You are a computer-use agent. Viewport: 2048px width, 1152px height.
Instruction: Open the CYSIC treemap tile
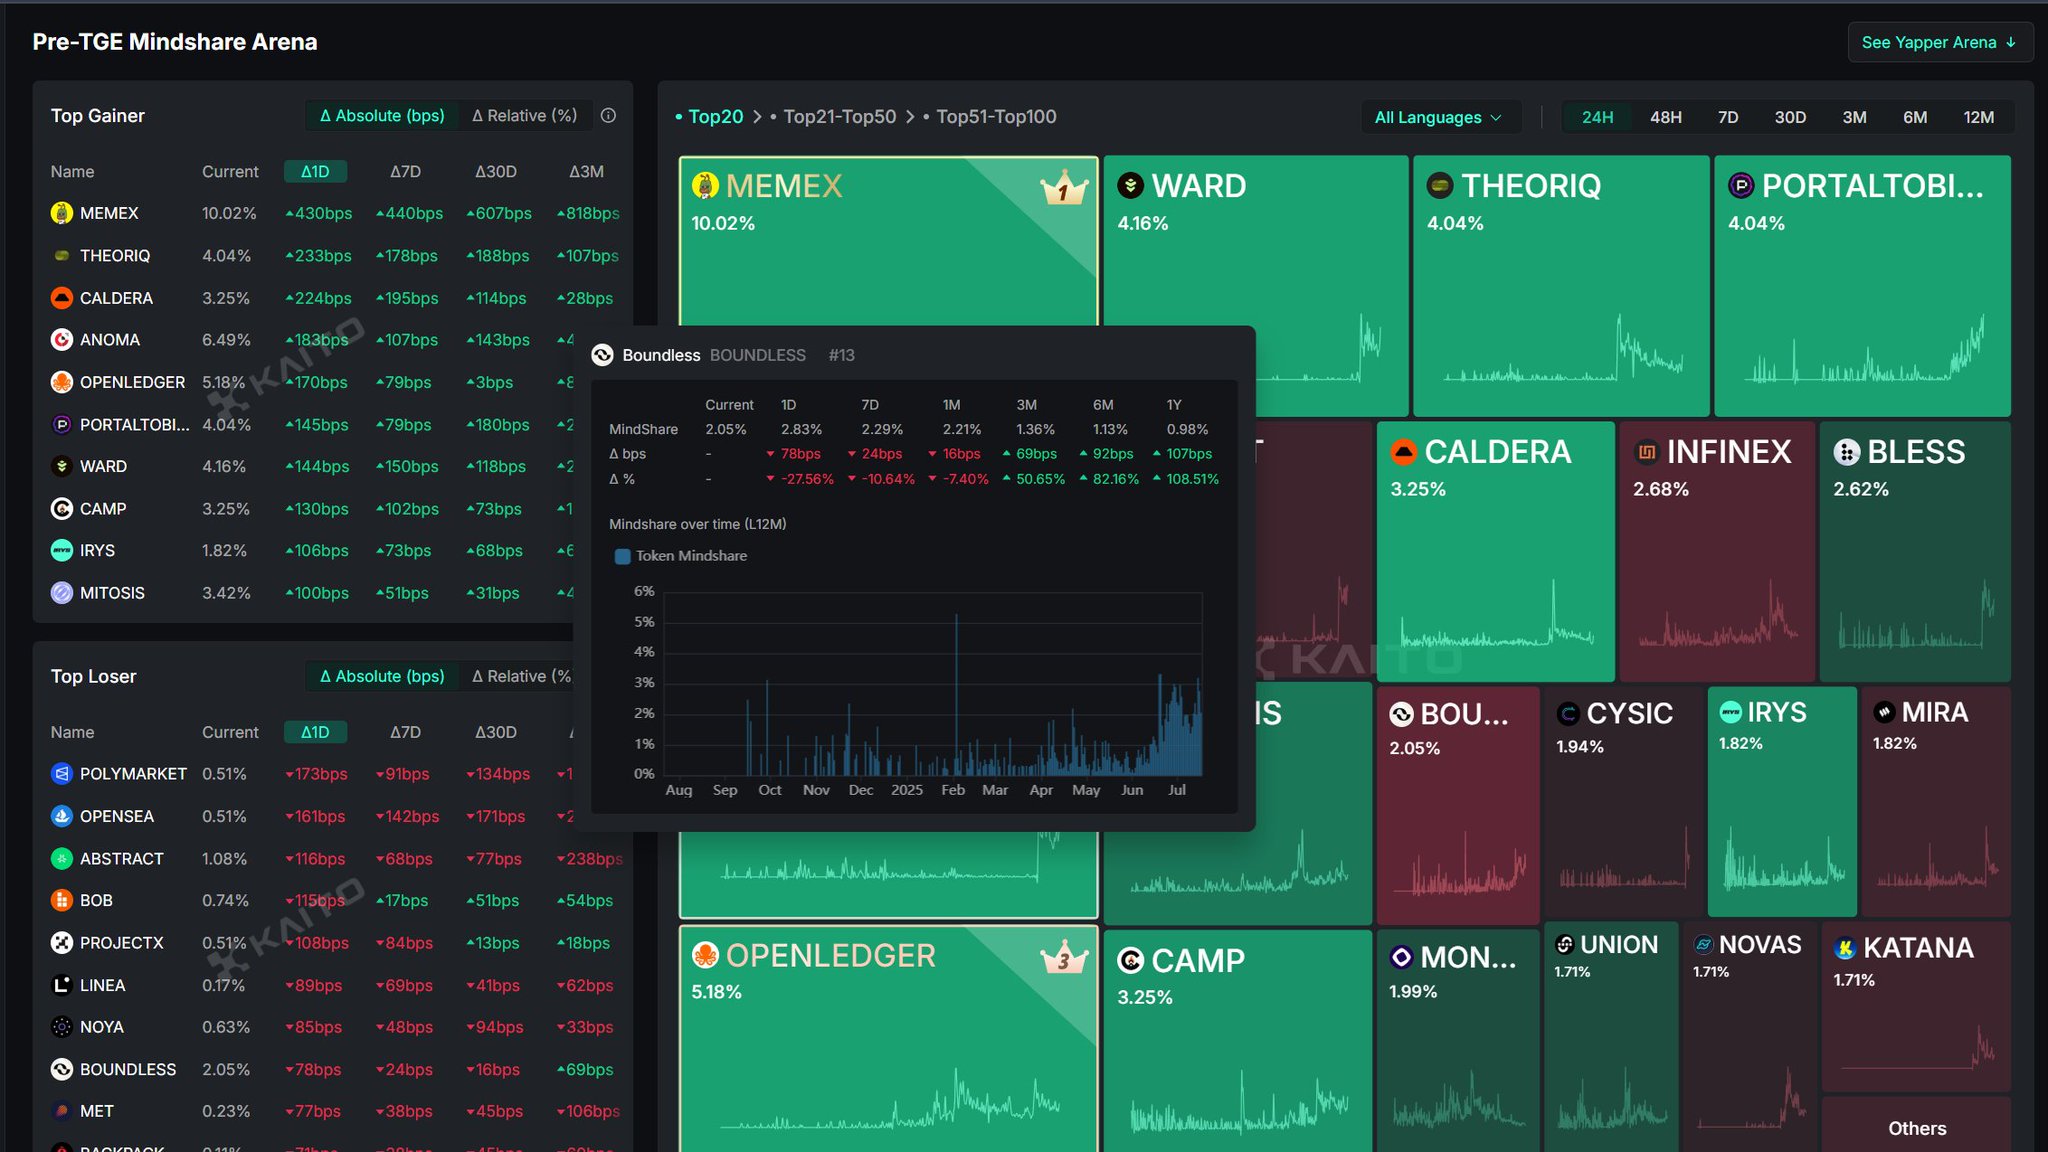1622,801
